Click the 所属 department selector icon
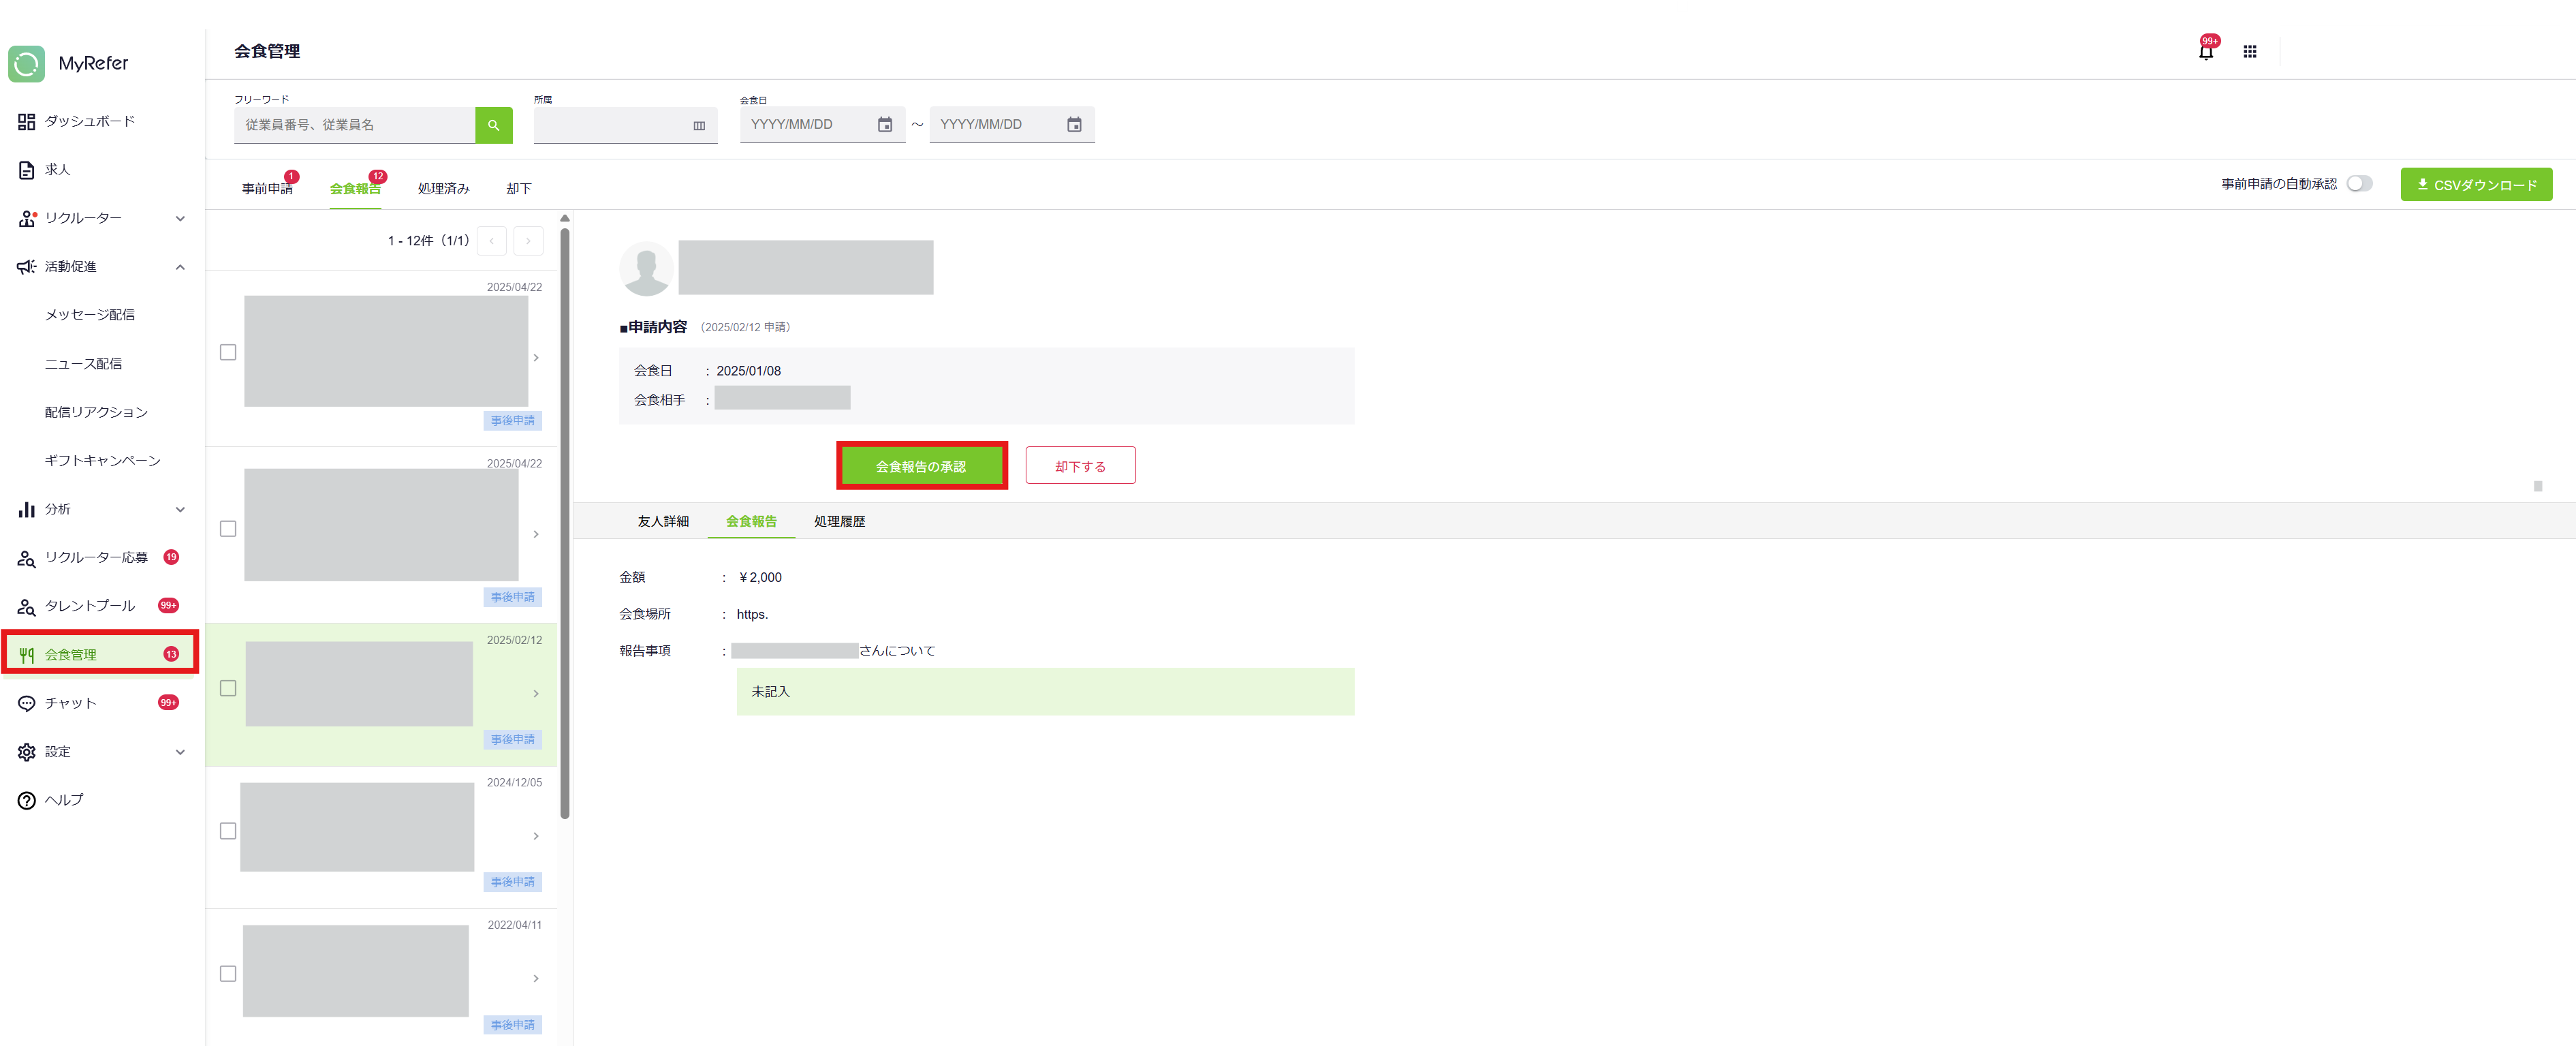Viewport: 2576px width, 1046px height. point(699,126)
